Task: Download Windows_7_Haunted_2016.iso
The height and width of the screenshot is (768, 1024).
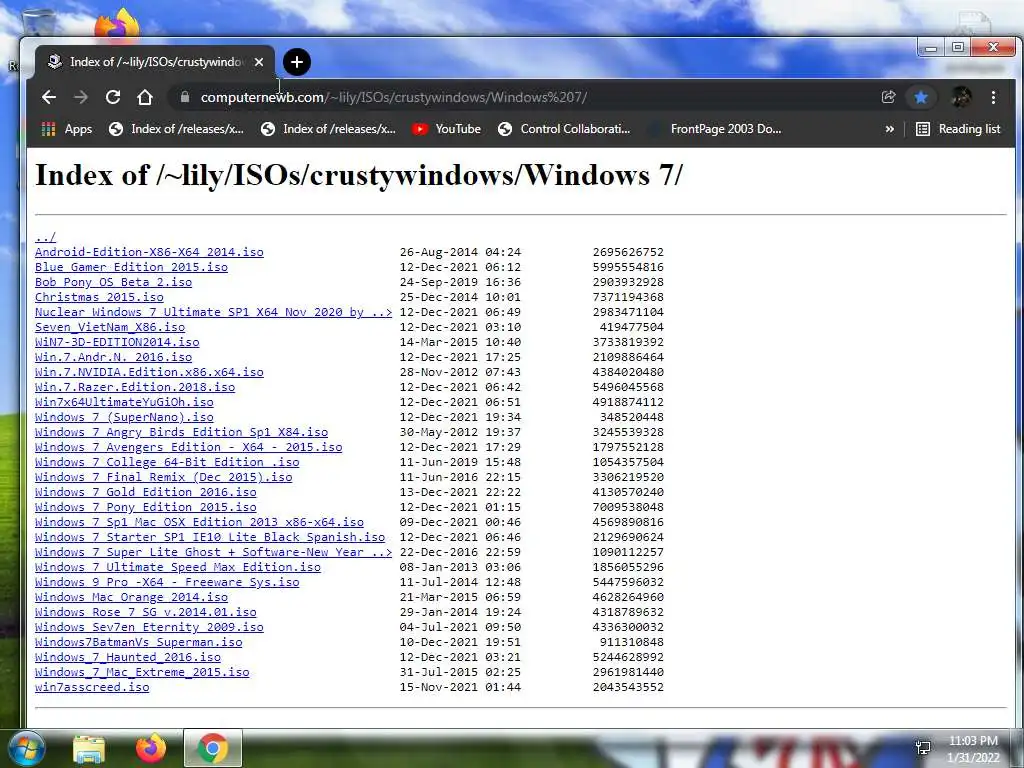Action: coord(128,658)
